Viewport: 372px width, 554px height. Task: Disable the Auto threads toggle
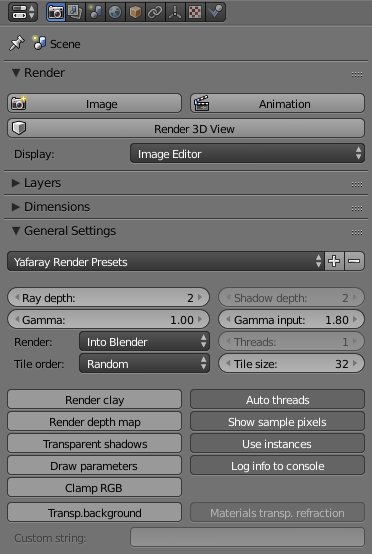point(277,400)
